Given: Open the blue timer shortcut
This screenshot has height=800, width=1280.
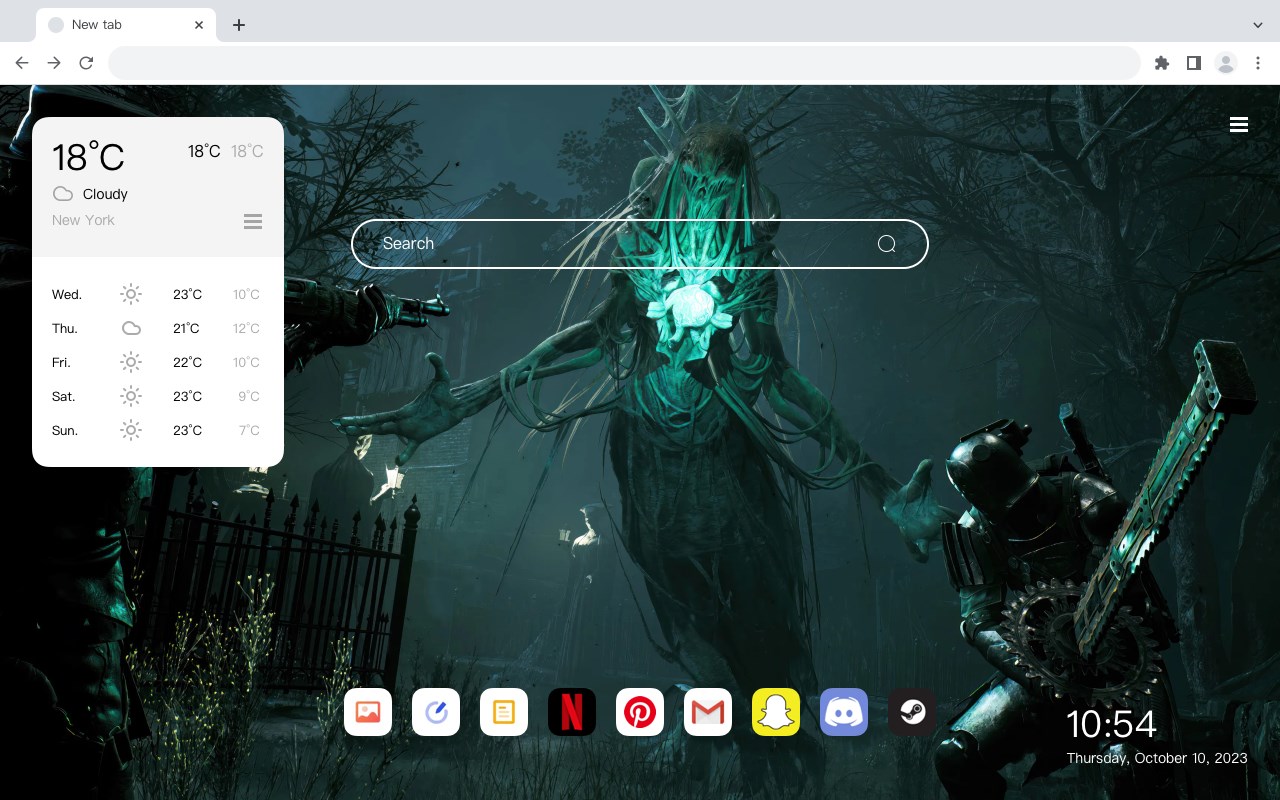Looking at the screenshot, I should pos(436,712).
